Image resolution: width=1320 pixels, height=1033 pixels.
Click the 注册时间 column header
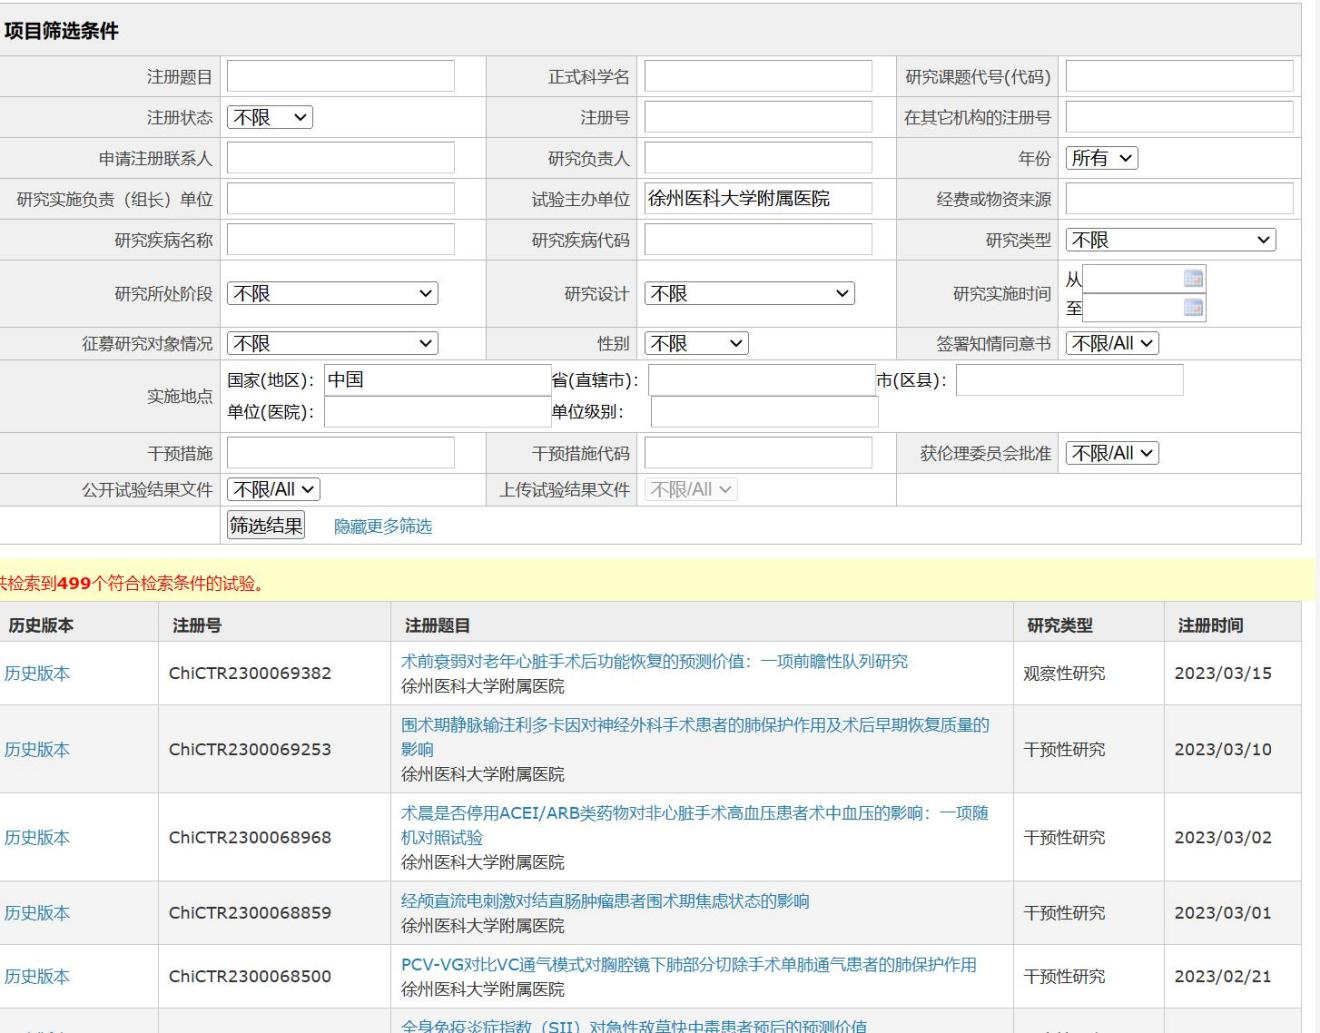(1210, 626)
